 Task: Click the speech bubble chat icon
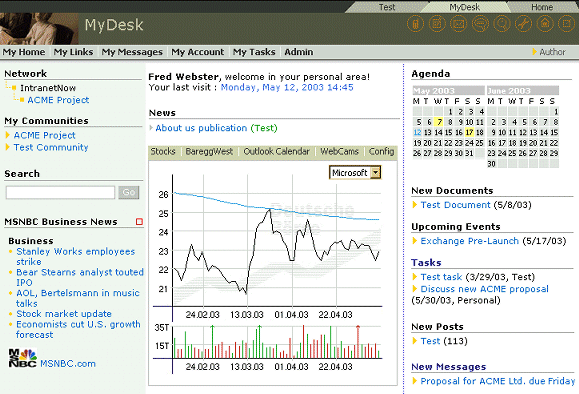point(480,24)
